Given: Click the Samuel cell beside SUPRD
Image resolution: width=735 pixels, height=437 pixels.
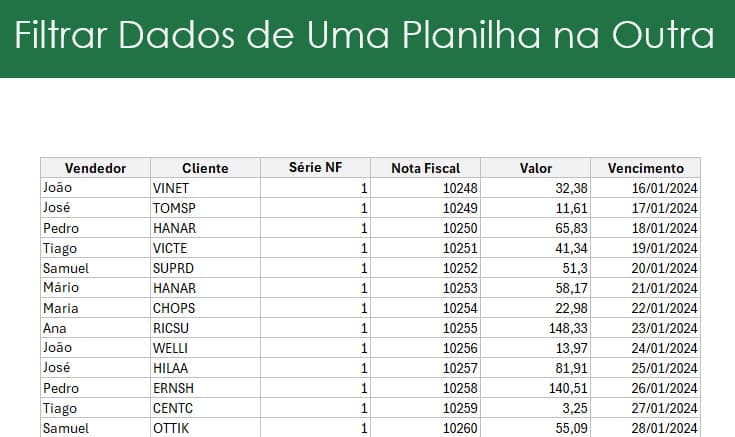Looking at the screenshot, I should [x=96, y=268].
